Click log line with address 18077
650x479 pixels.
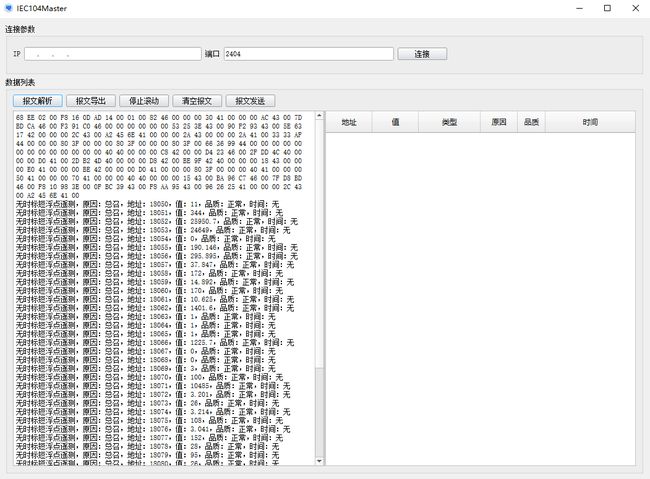[149, 438]
